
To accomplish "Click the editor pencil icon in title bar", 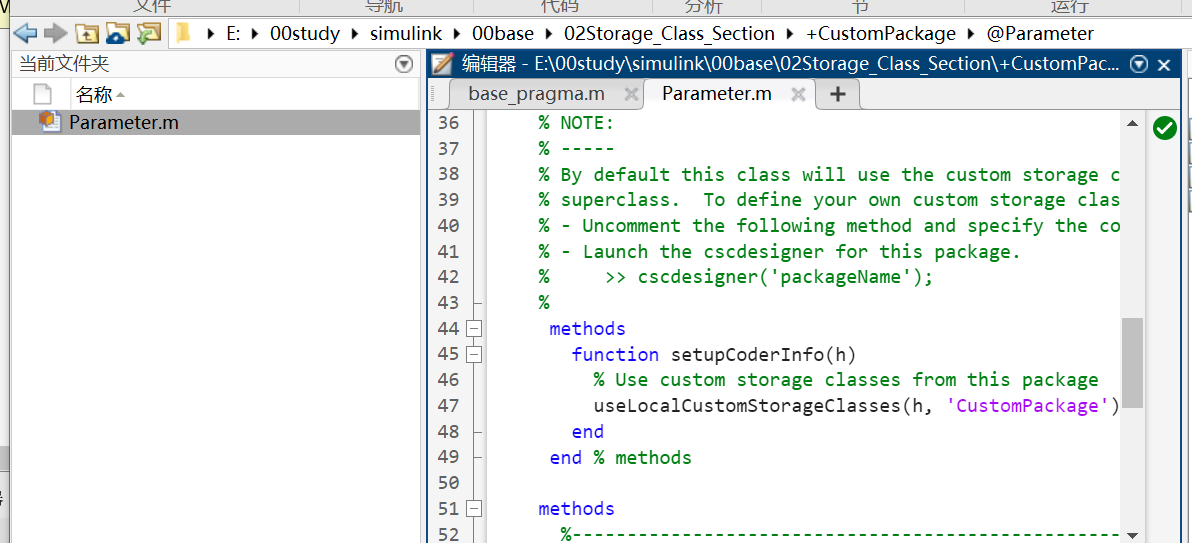I will (x=442, y=64).
